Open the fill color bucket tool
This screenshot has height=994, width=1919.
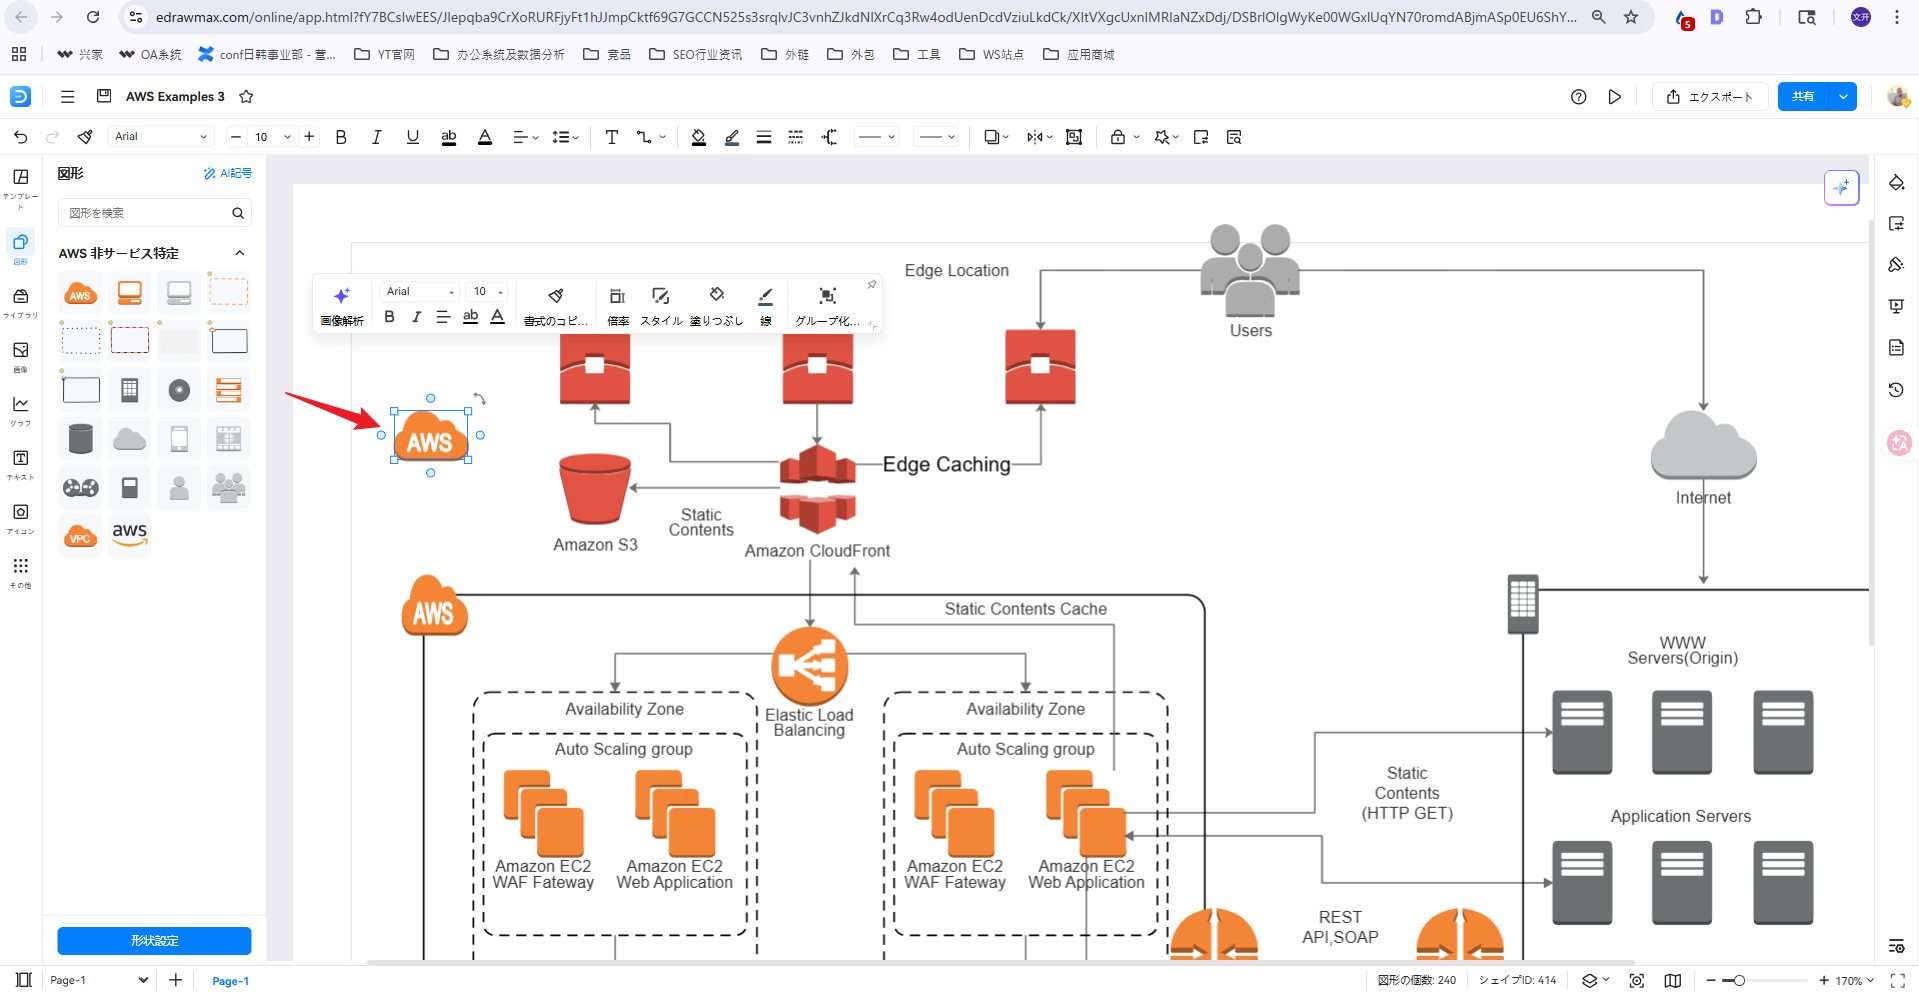coord(698,137)
